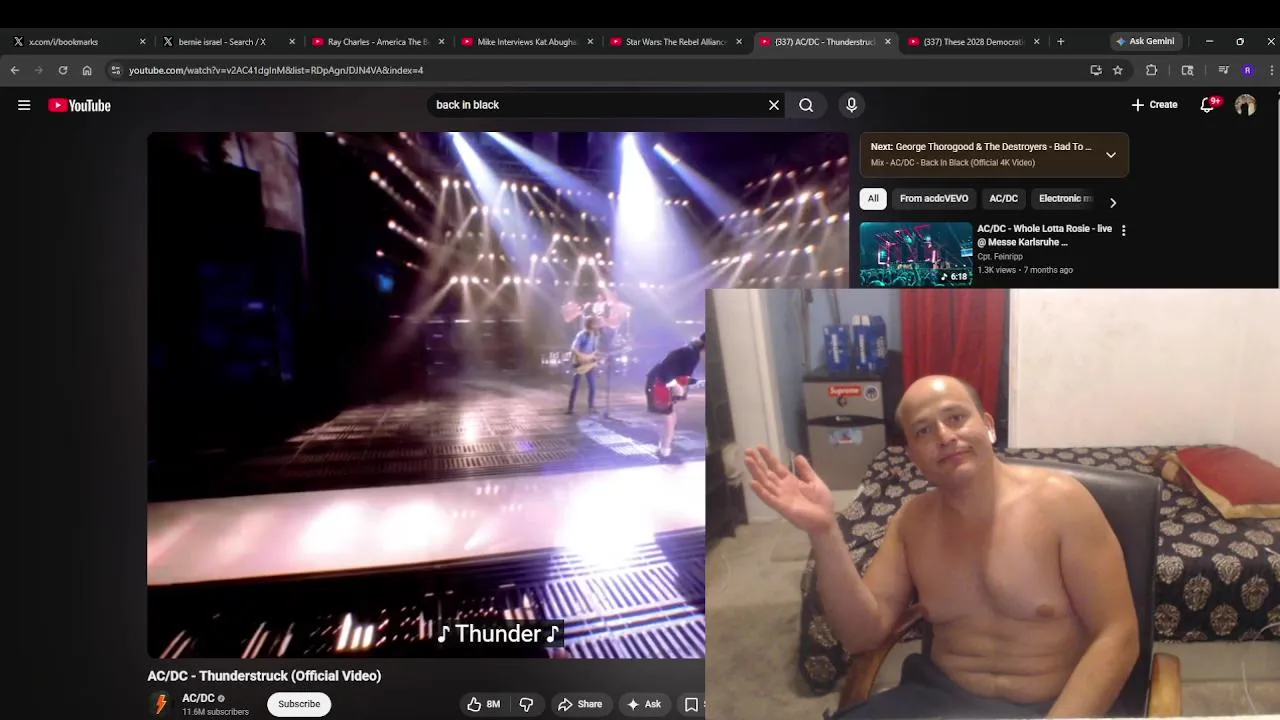Dislike the Thunderstruck video
Screen dimensions: 1280x720
pos(526,704)
